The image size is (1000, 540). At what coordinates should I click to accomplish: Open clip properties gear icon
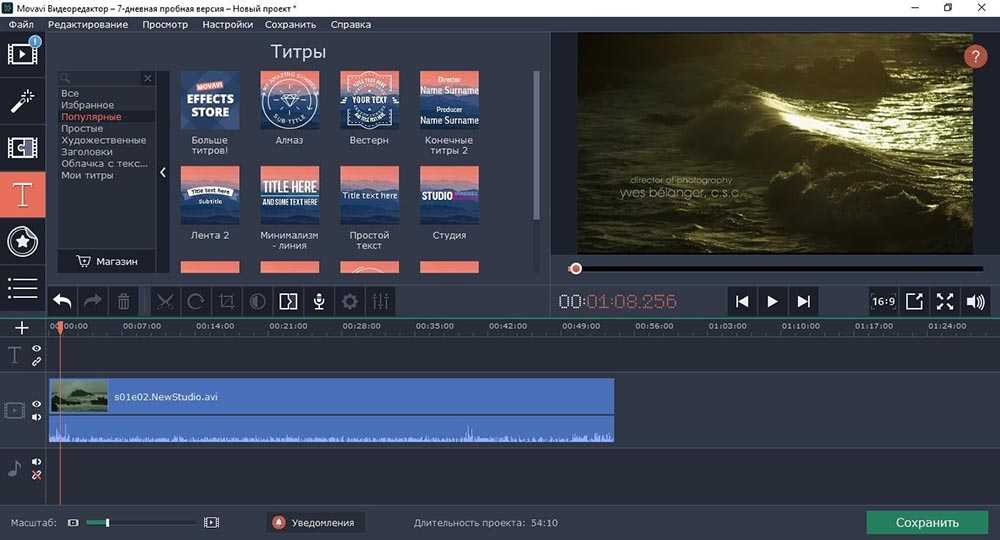pyautogui.click(x=350, y=301)
